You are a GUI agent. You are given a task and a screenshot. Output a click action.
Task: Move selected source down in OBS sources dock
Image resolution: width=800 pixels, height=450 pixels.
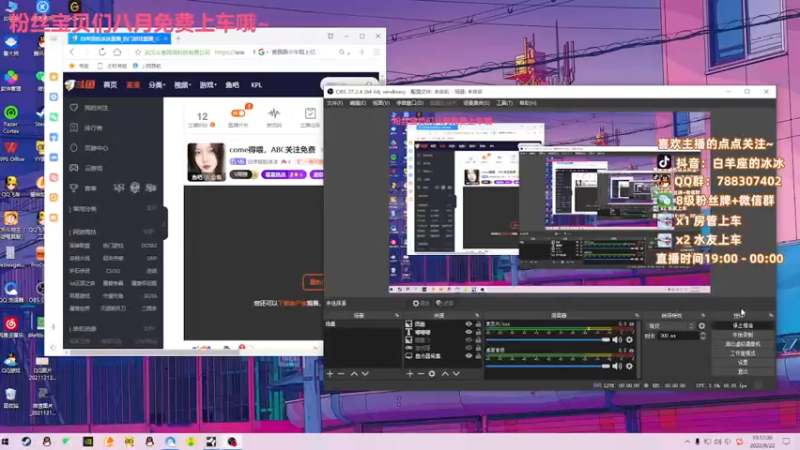pyautogui.click(x=456, y=374)
